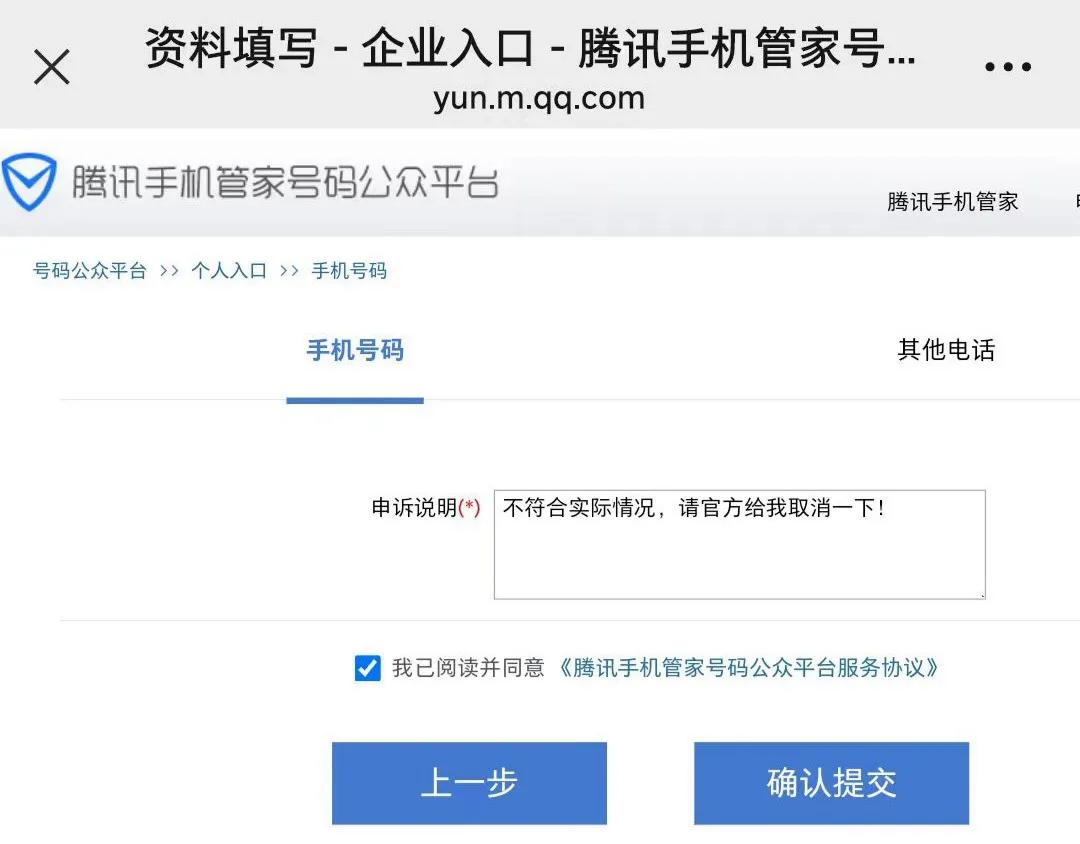This screenshot has width=1080, height=844.
Task: Click the 上一步 button
Action: (469, 783)
